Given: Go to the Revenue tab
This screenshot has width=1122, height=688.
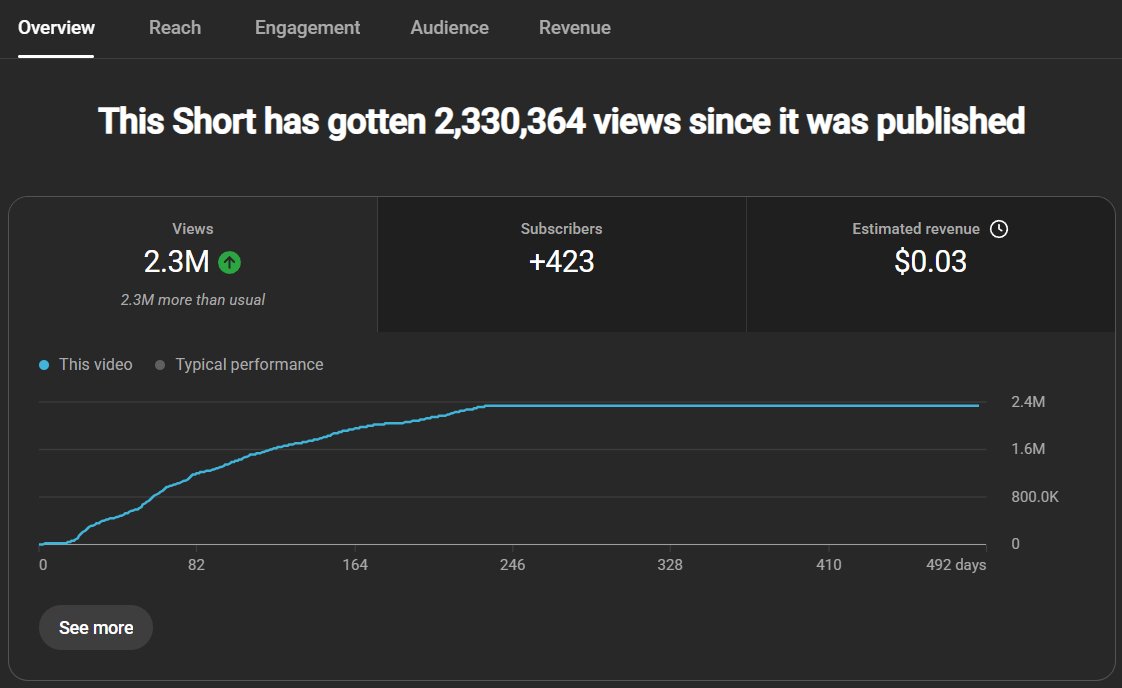Looking at the screenshot, I should pyautogui.click(x=575, y=28).
